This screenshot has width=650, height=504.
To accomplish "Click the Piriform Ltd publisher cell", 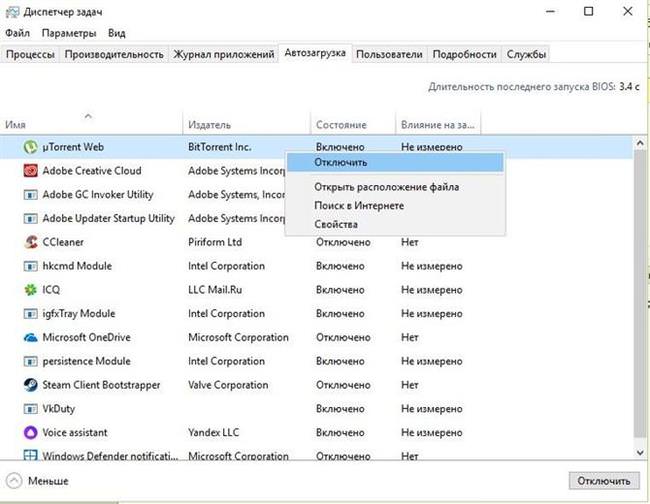I will [x=215, y=242].
